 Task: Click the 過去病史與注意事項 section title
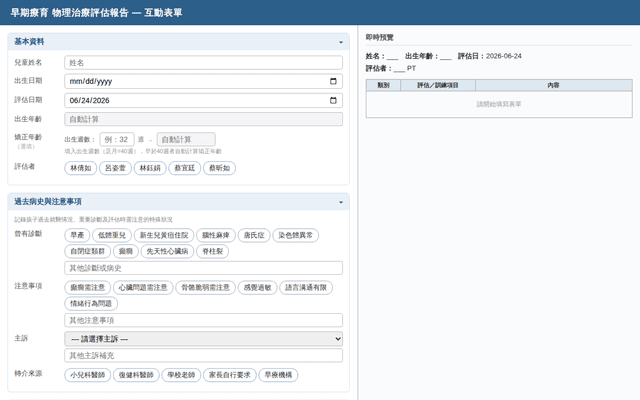(x=48, y=202)
